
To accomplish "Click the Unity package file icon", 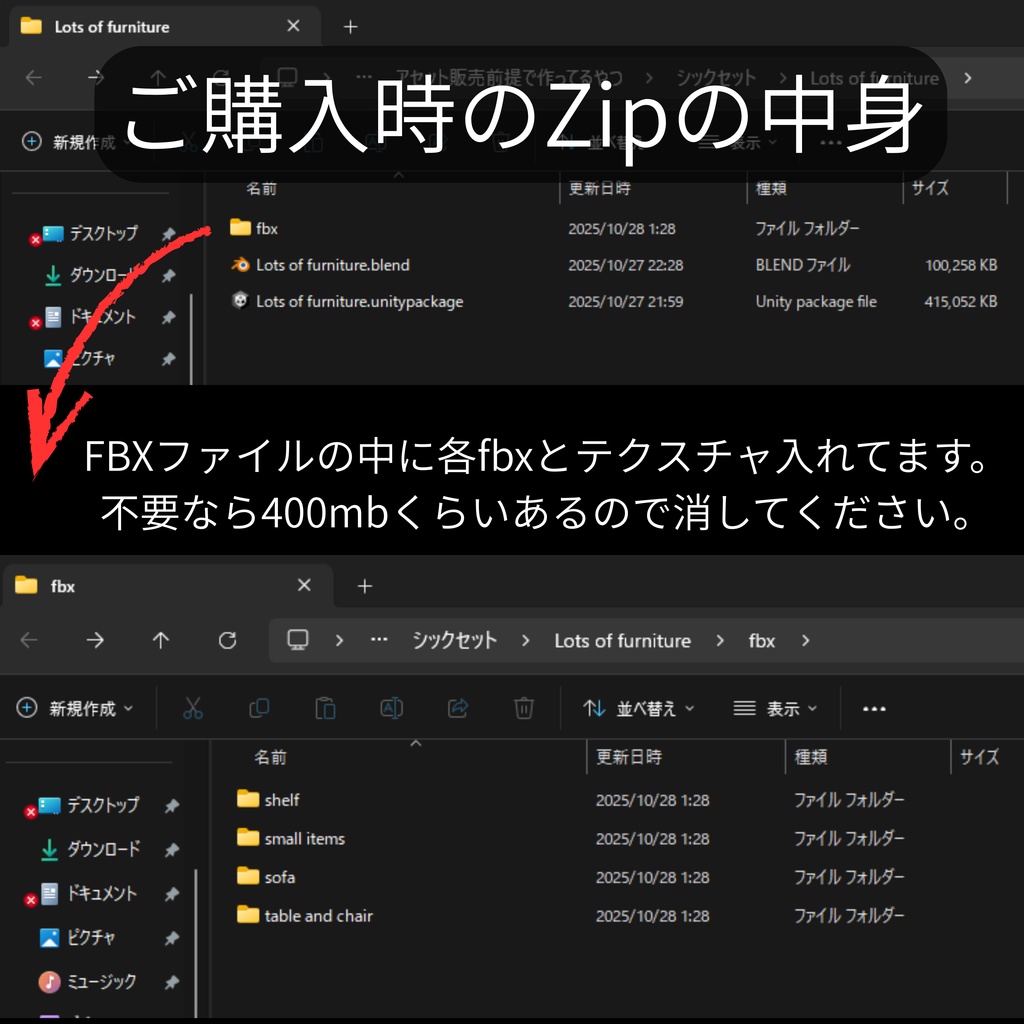I will 240,300.
